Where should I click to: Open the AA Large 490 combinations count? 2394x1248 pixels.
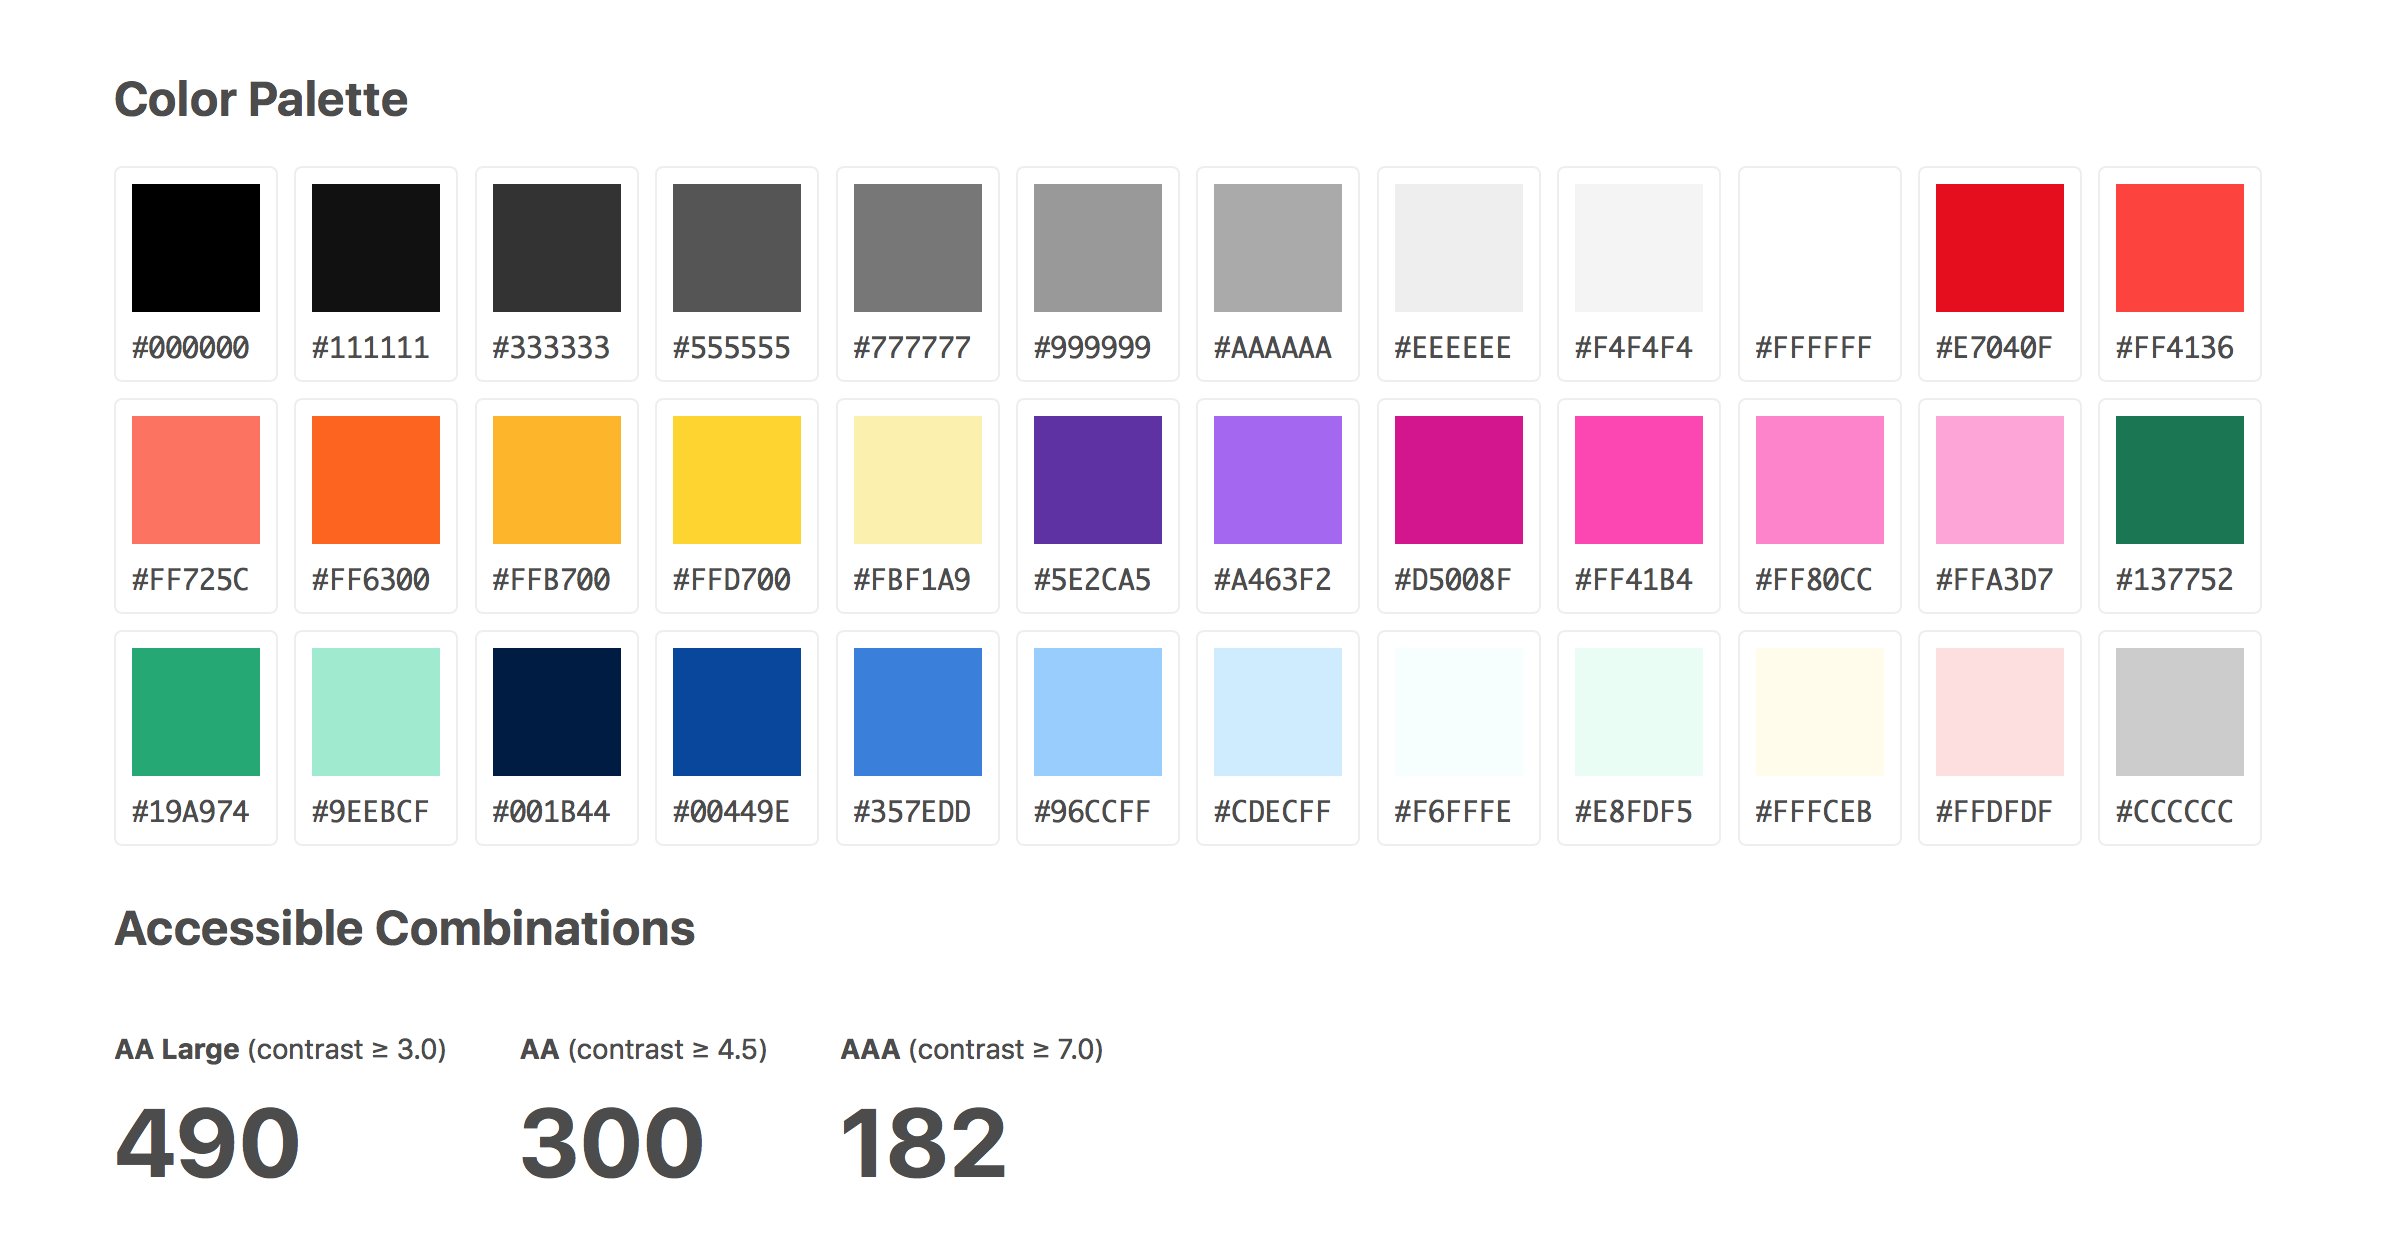point(207,1142)
